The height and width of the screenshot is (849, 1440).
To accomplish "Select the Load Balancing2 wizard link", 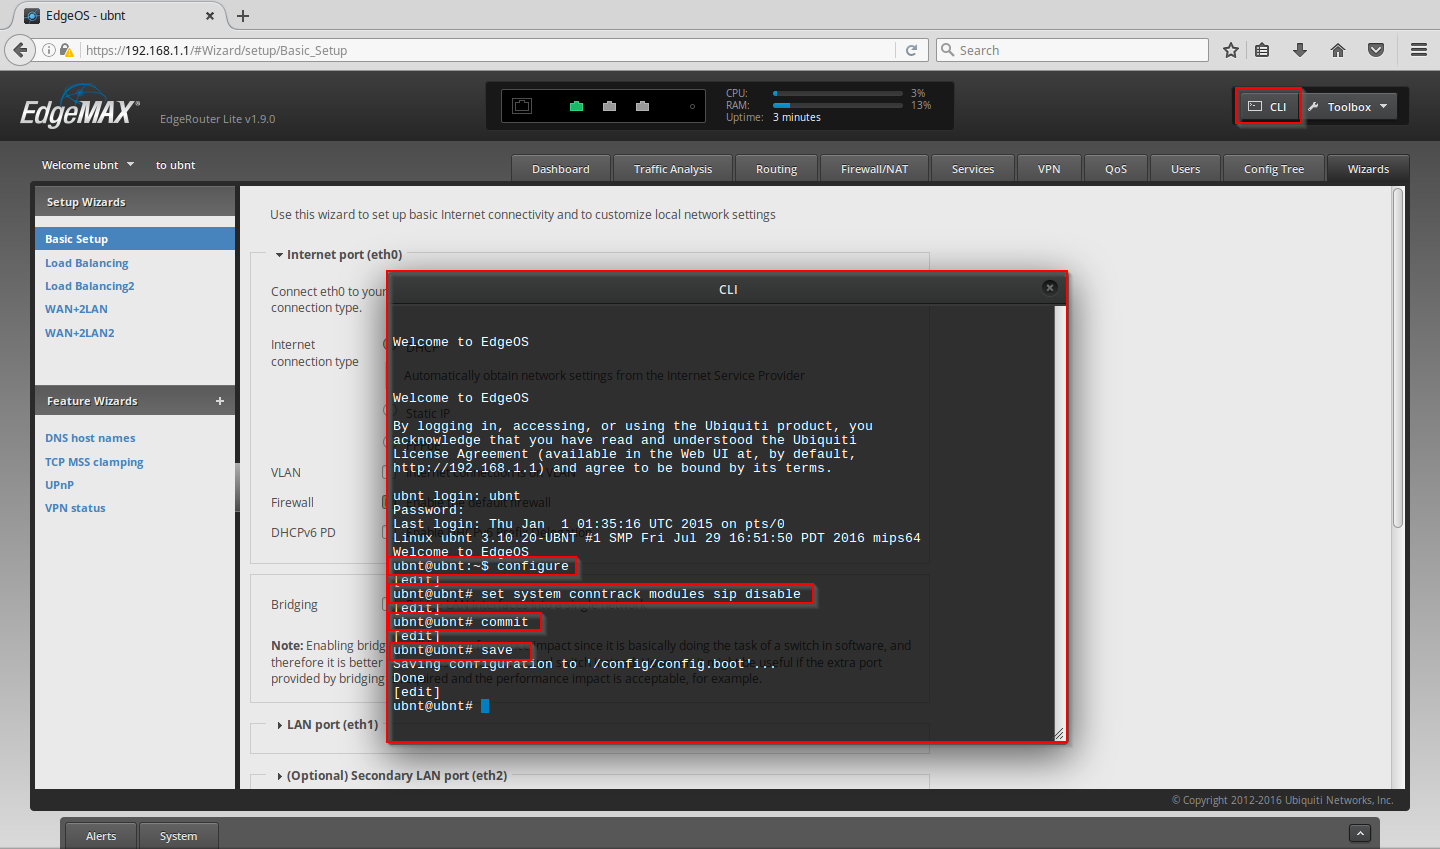I will click(x=89, y=286).
